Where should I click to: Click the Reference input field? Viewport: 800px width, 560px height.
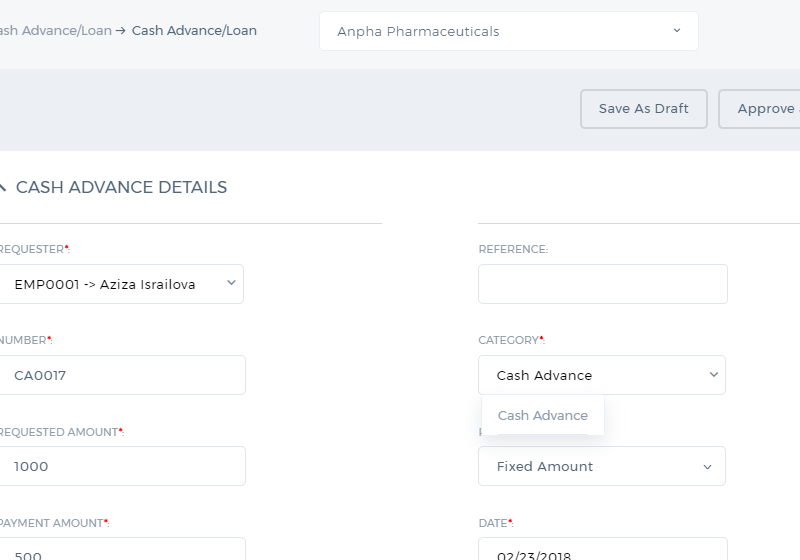pyautogui.click(x=603, y=284)
